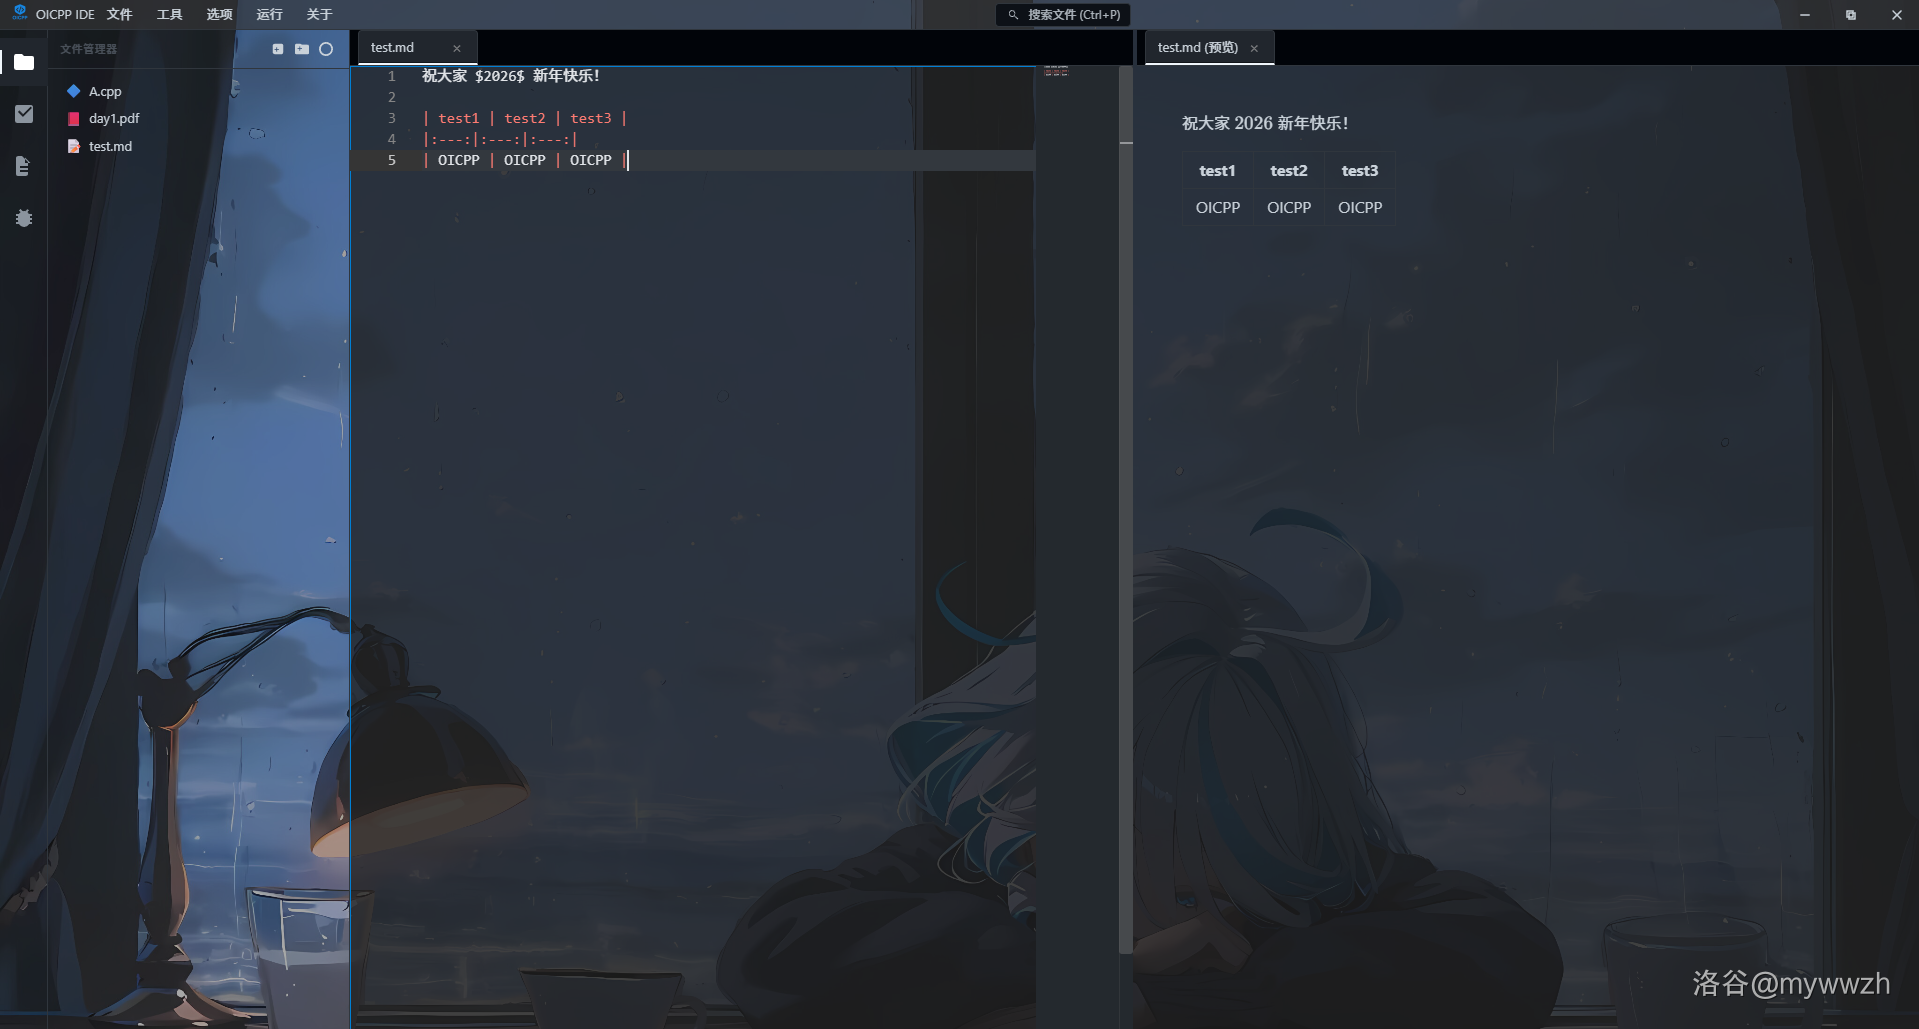Open the debug bug icon panel
The width and height of the screenshot is (1919, 1029).
(24, 218)
